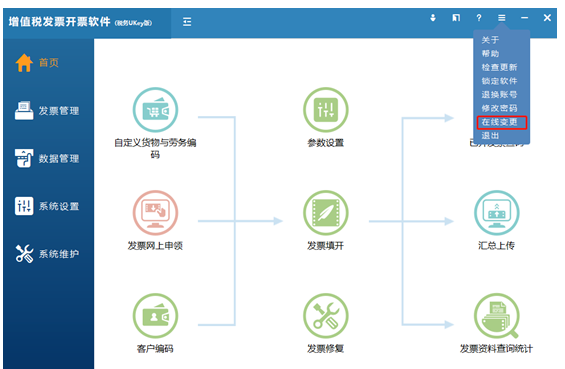The width and height of the screenshot is (565, 369).
Task: Click the 发票修复 label text
Action: pyautogui.click(x=325, y=349)
